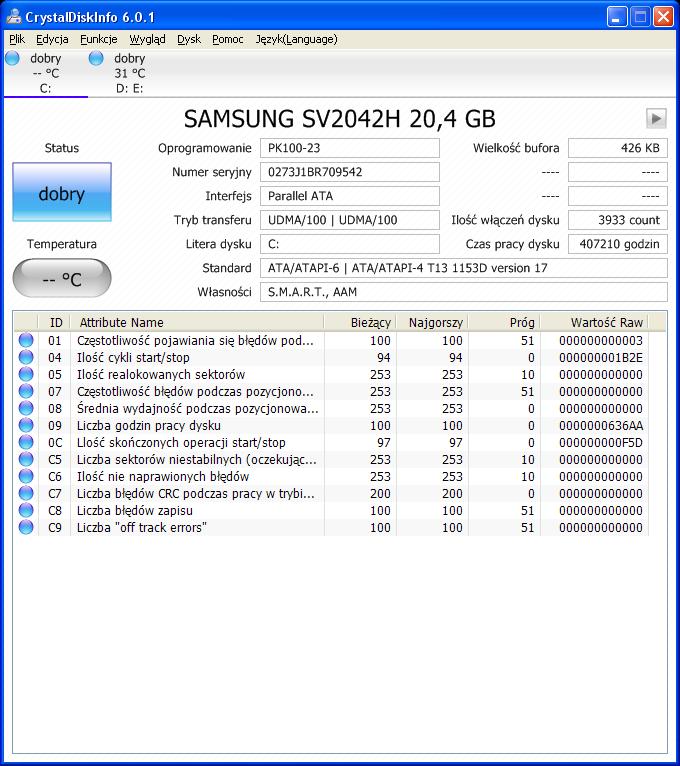Close the CrystalDiskInfo window
Screen dimensions: 680x766
[663, 17]
